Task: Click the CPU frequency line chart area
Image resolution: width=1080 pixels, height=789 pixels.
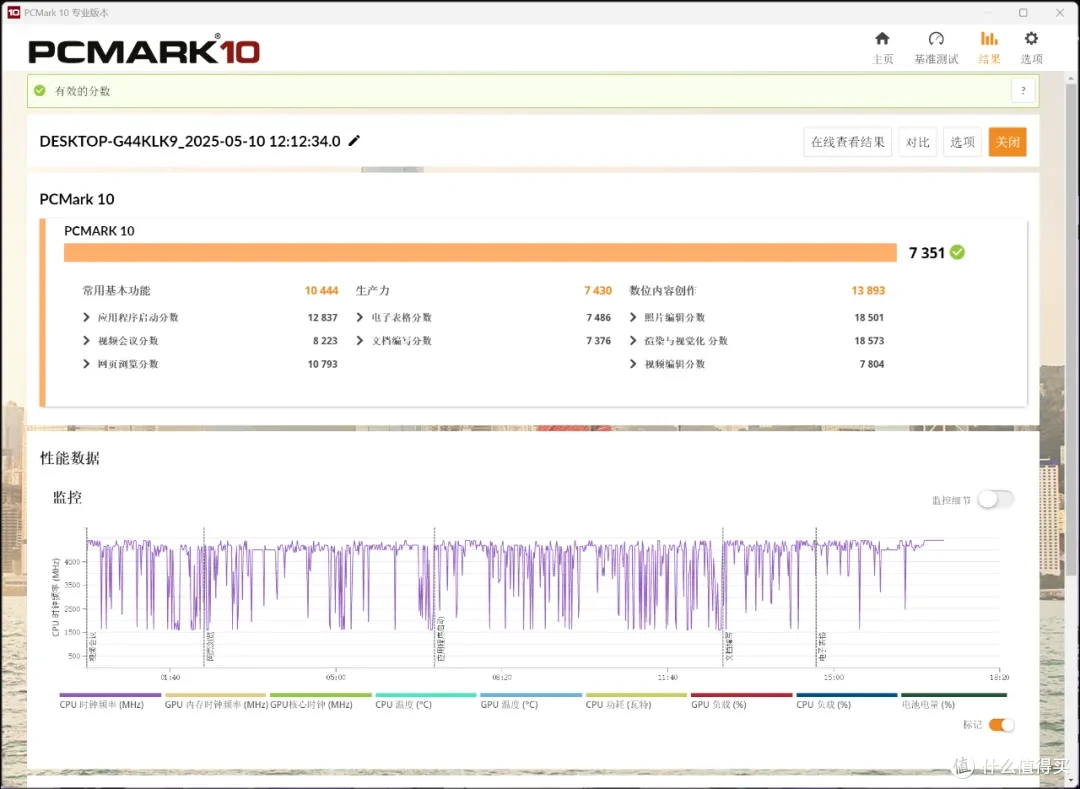Action: (x=543, y=598)
